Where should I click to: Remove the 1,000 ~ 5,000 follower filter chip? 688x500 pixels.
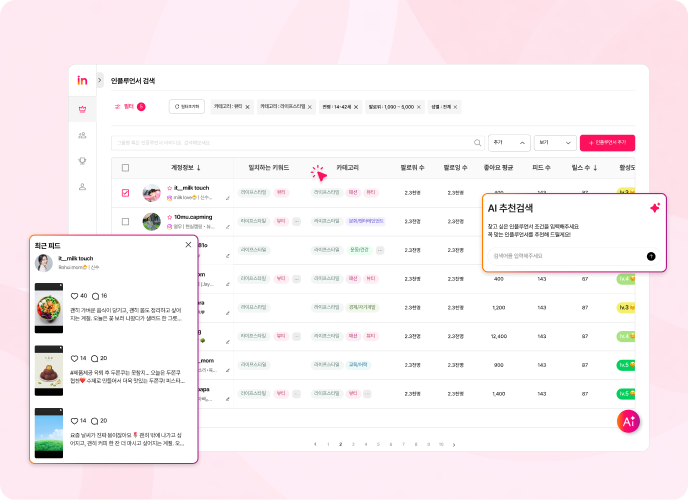click(x=419, y=107)
